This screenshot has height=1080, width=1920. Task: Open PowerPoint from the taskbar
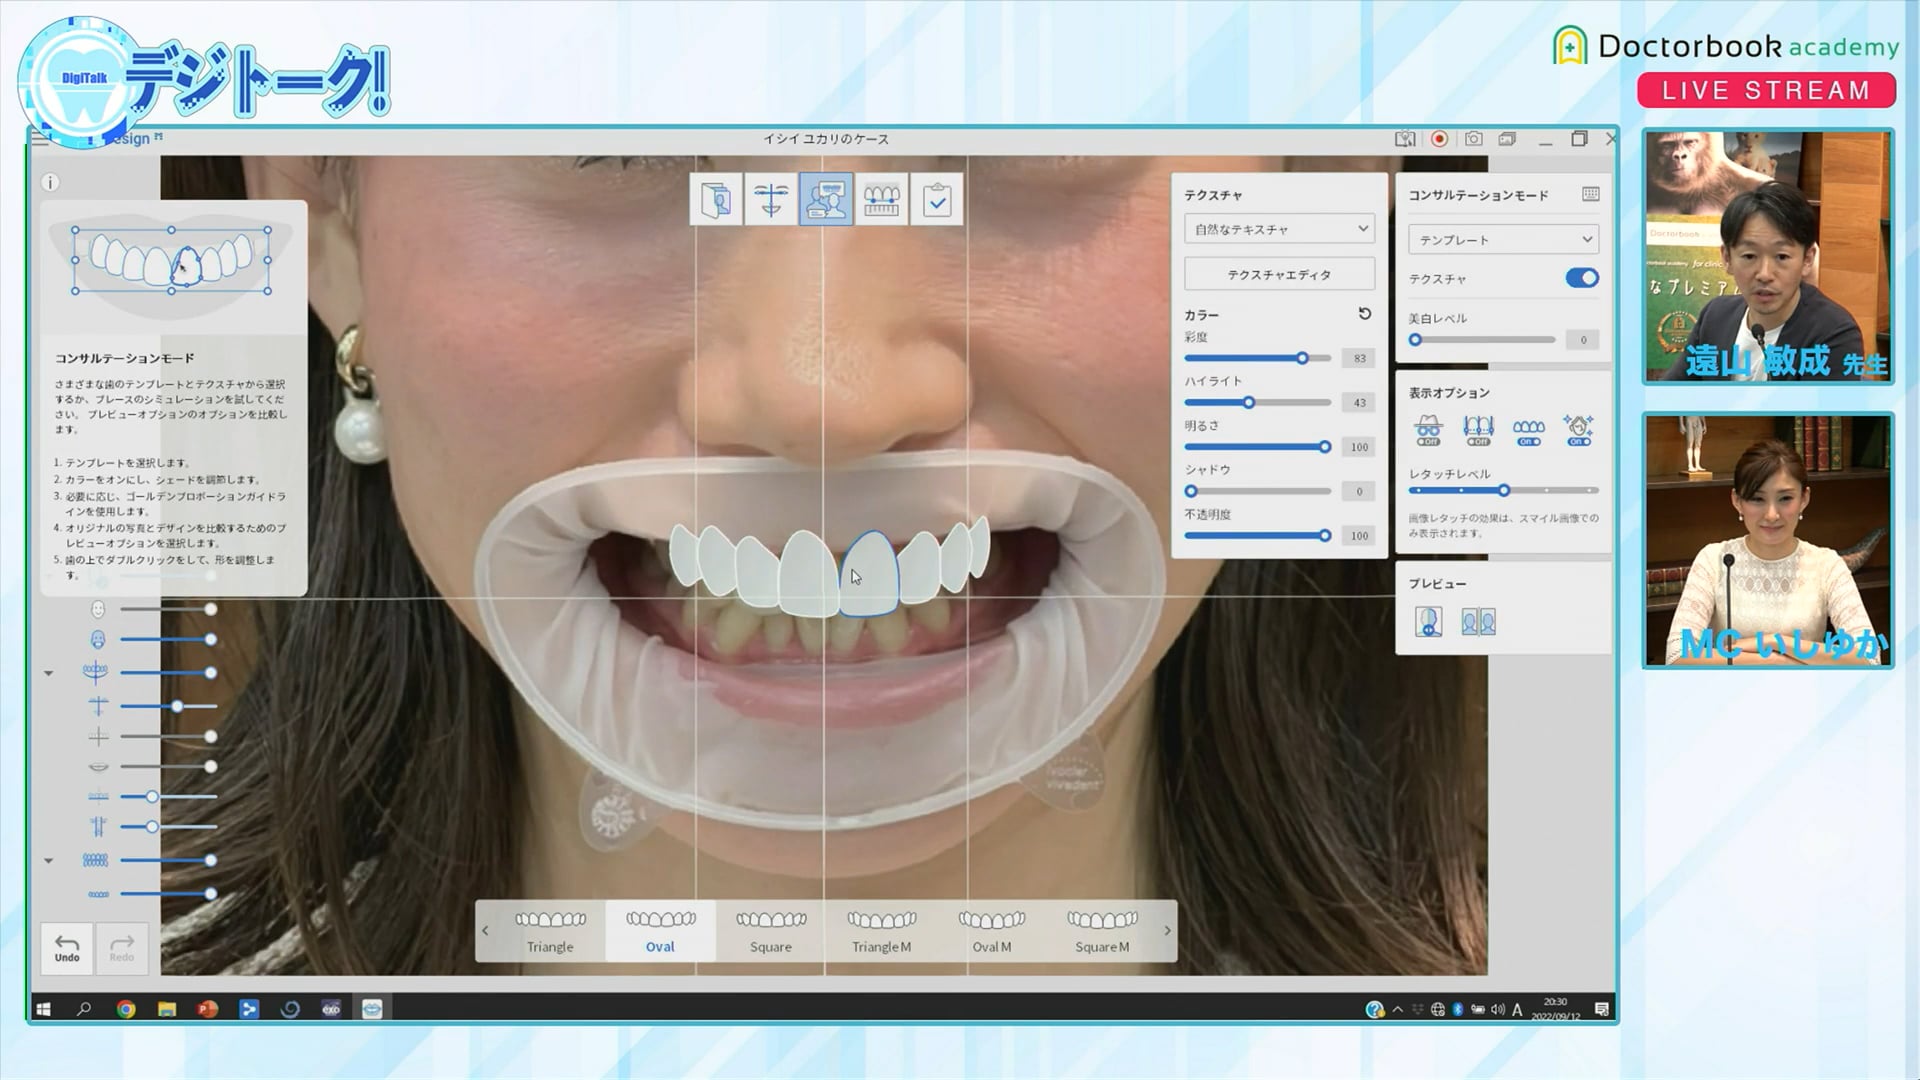click(x=208, y=1009)
